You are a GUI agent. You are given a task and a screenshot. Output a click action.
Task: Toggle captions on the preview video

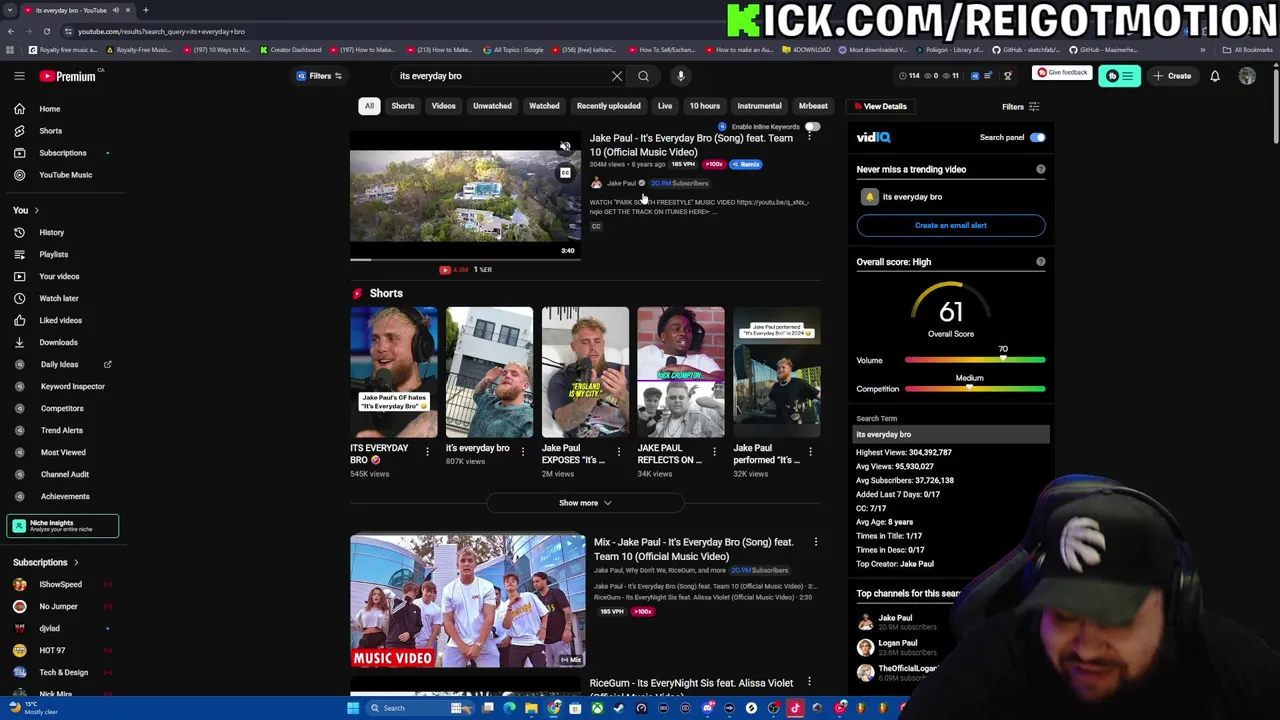tap(565, 173)
